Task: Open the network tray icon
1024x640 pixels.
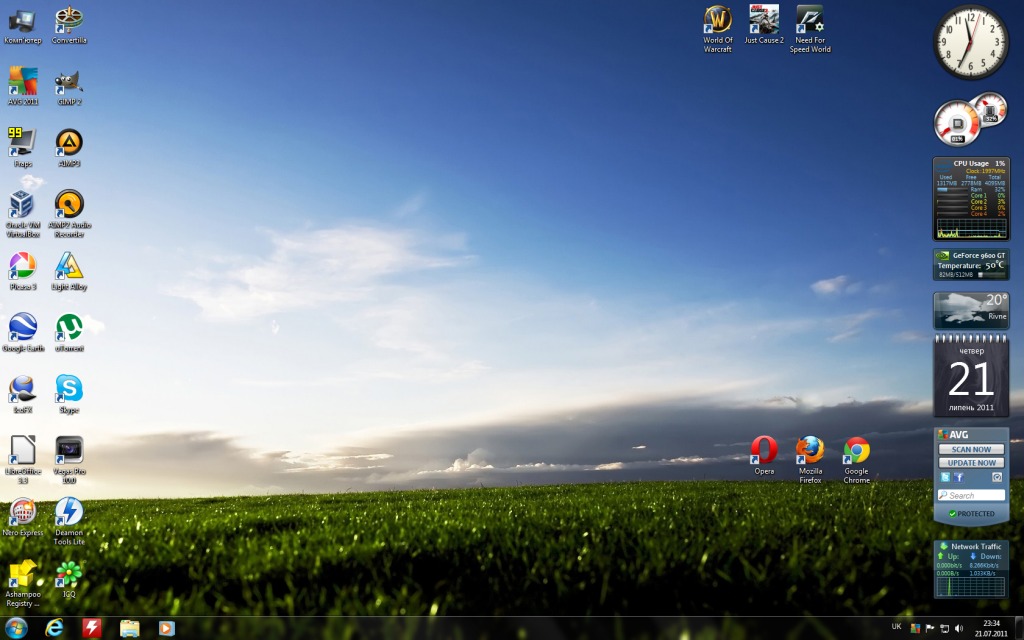Action: coord(944,628)
